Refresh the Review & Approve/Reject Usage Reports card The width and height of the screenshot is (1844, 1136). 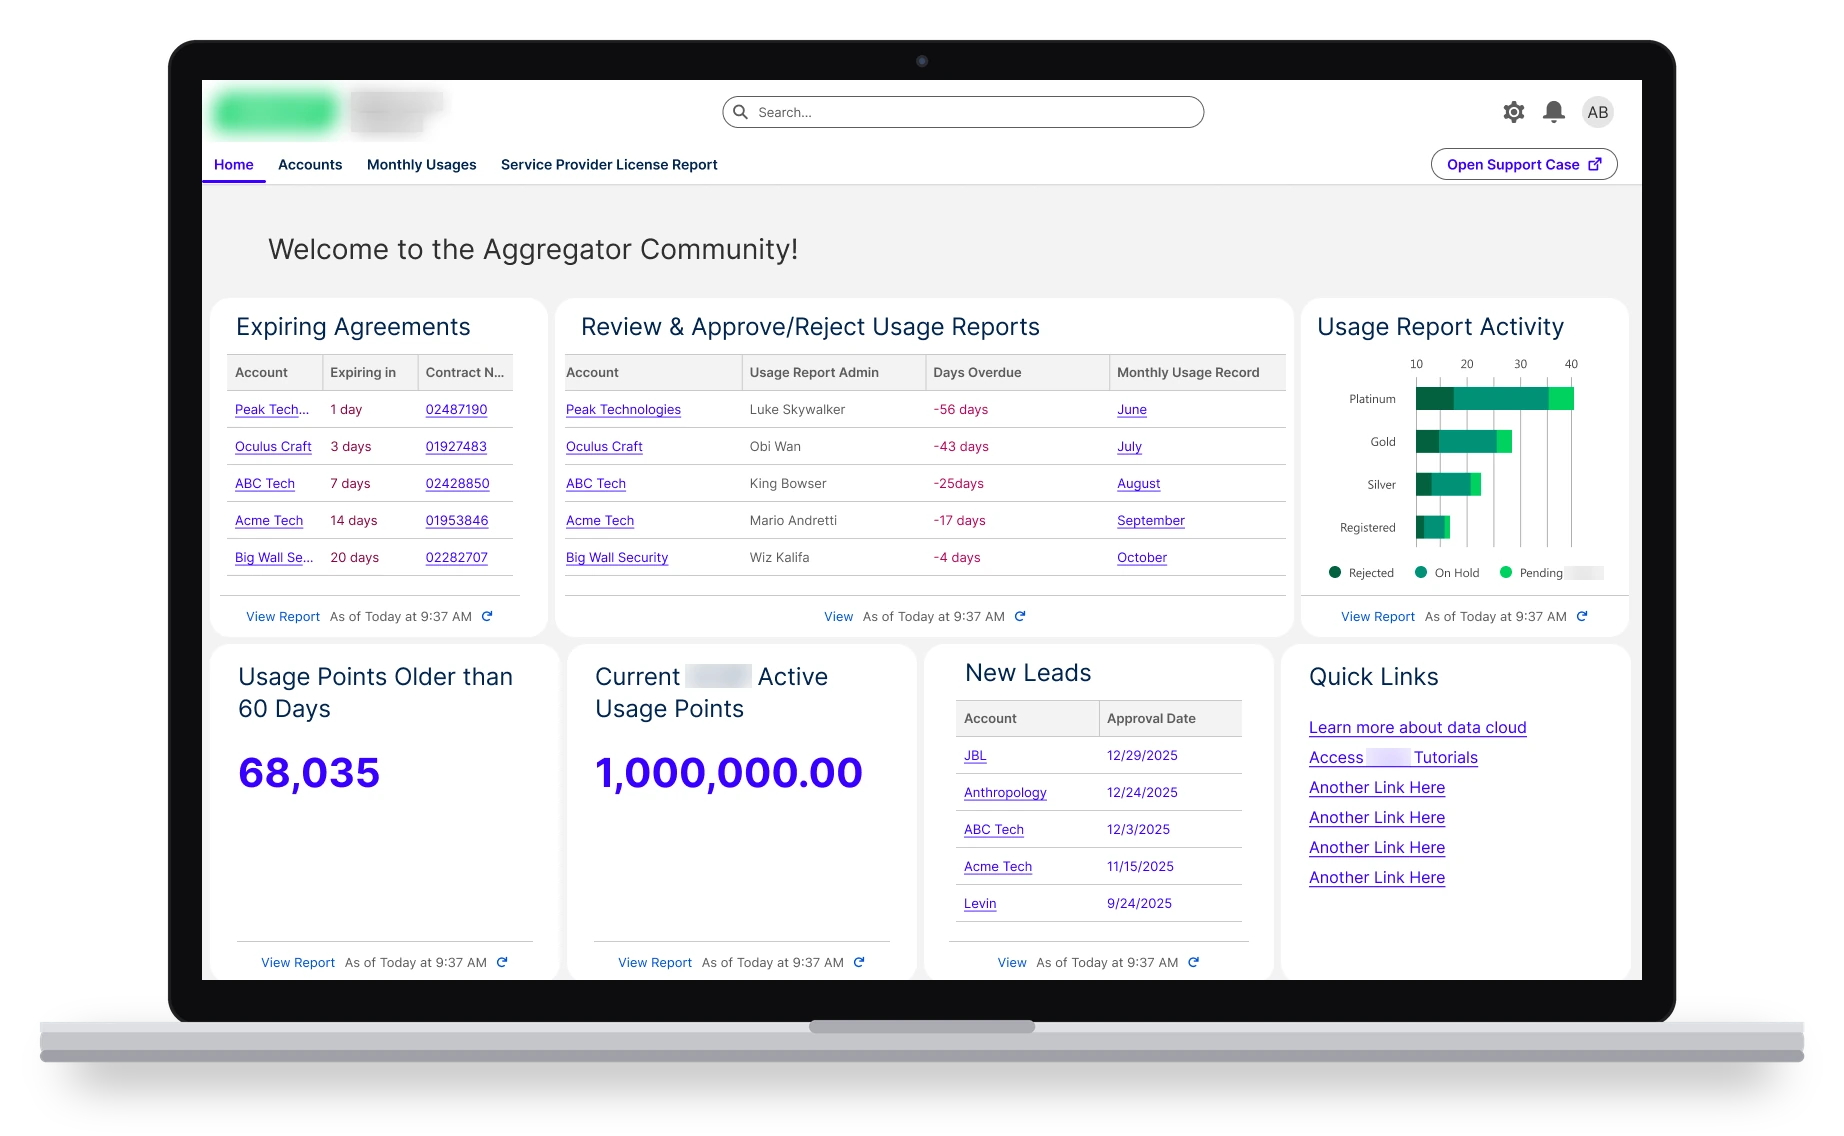pyautogui.click(x=1020, y=616)
